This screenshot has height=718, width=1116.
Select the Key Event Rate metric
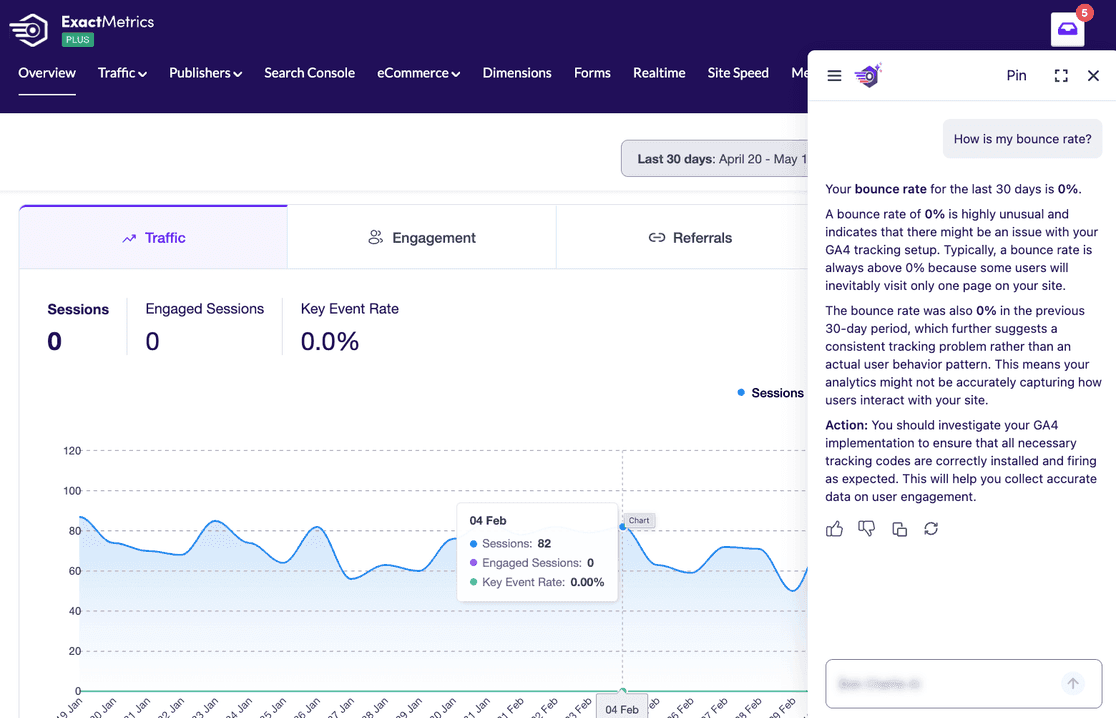coord(349,327)
